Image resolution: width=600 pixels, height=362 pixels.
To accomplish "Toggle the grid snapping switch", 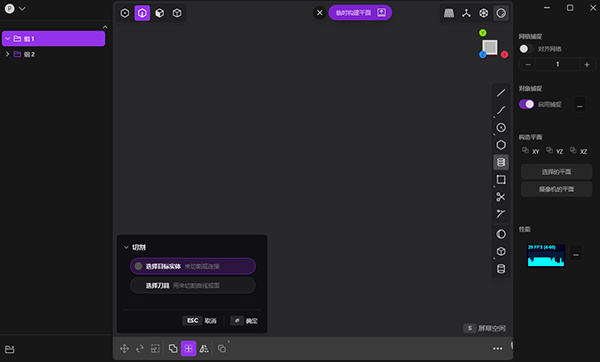I will [x=526, y=49].
